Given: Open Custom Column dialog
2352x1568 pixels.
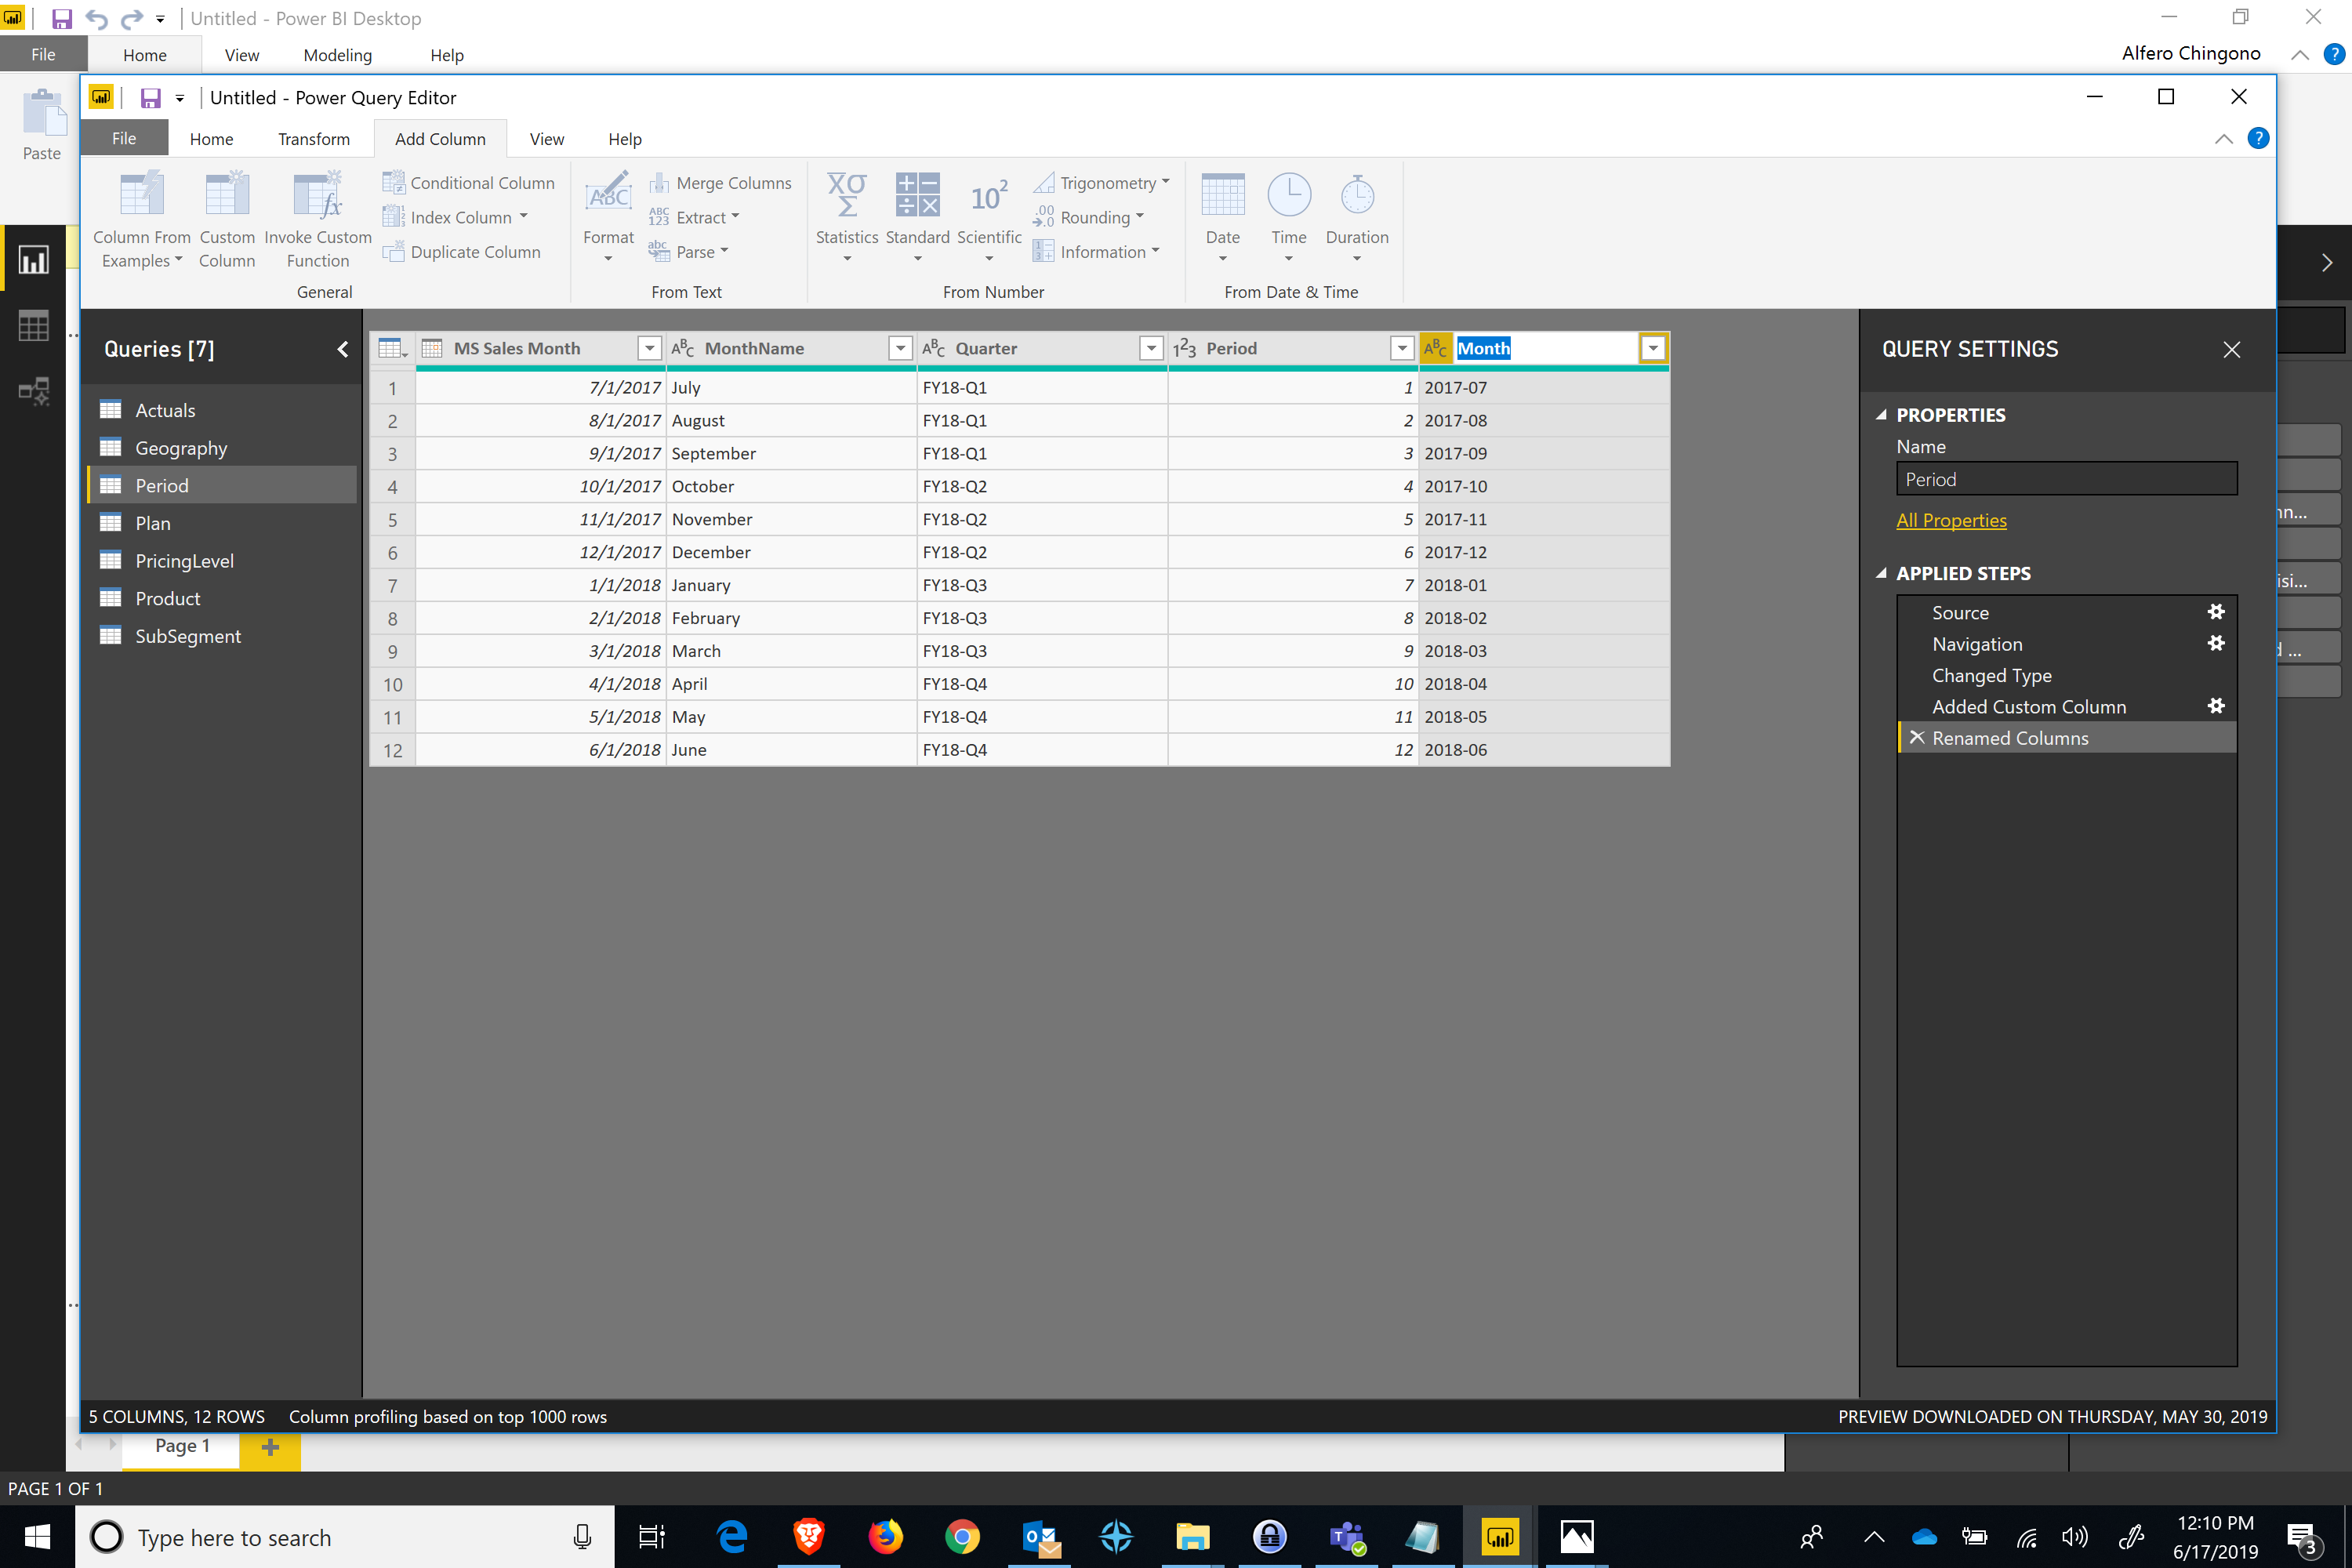Looking at the screenshot, I should (x=227, y=219).
